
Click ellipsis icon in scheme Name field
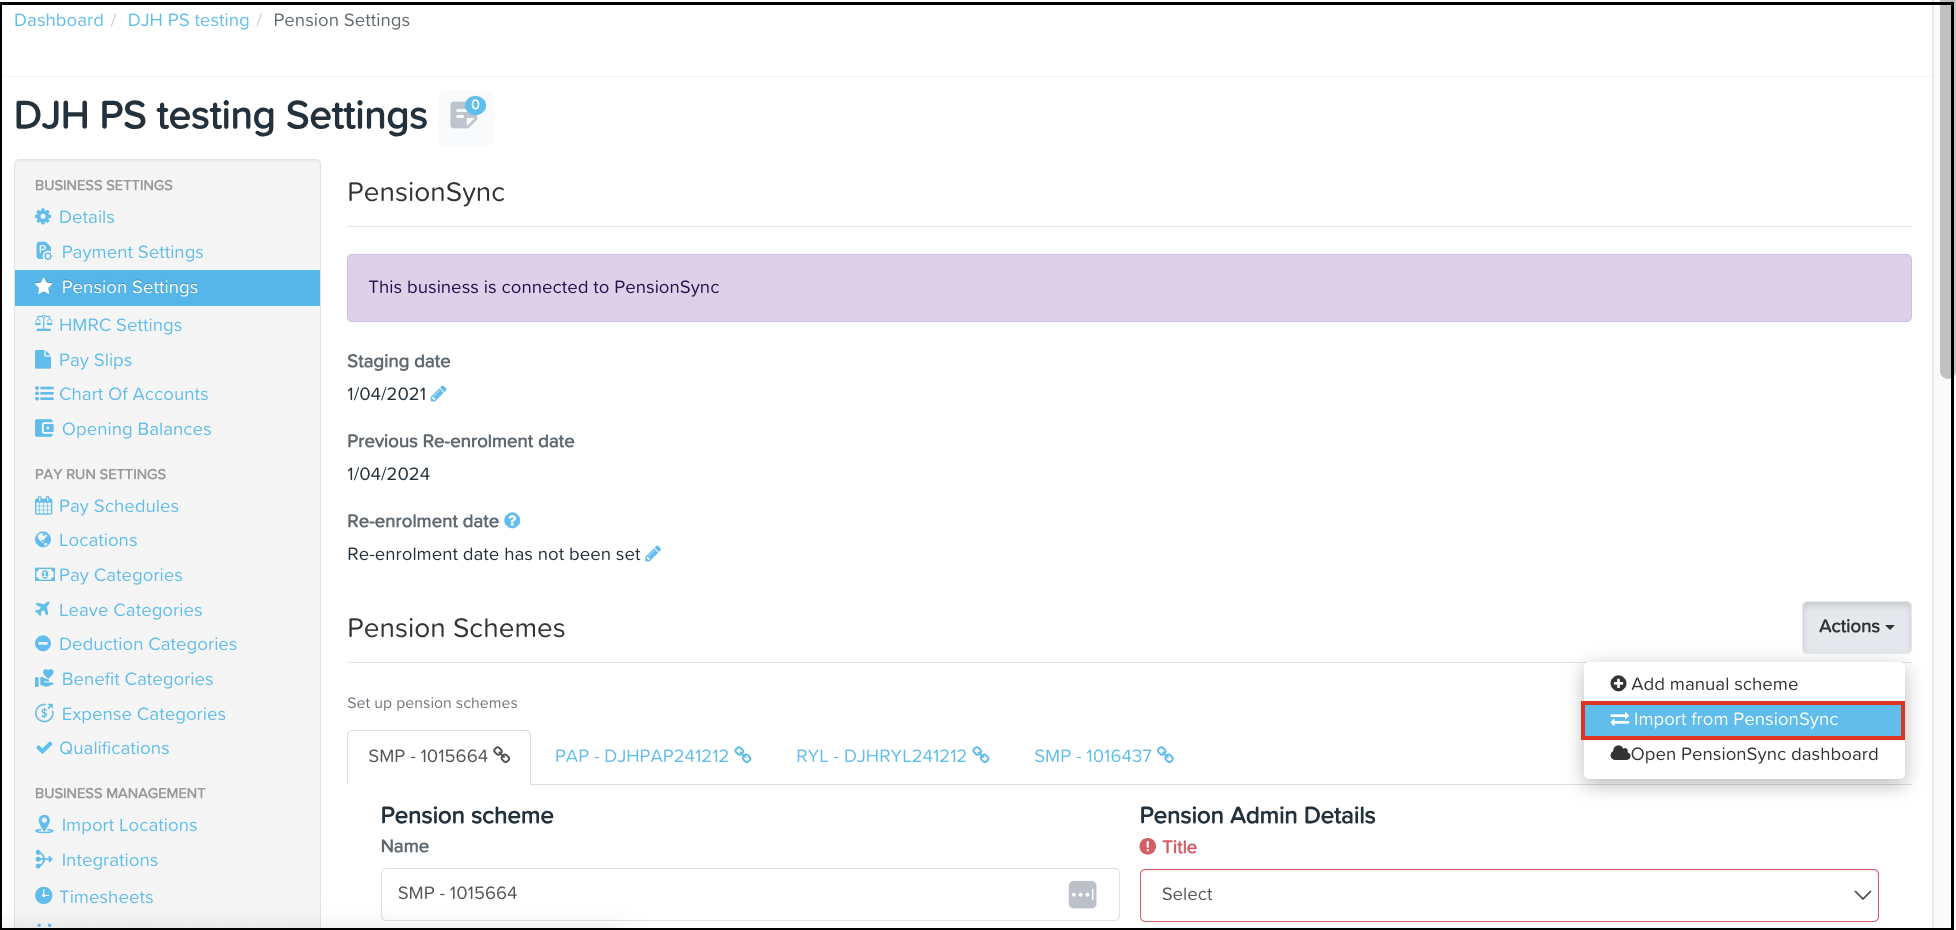coord(1082,894)
